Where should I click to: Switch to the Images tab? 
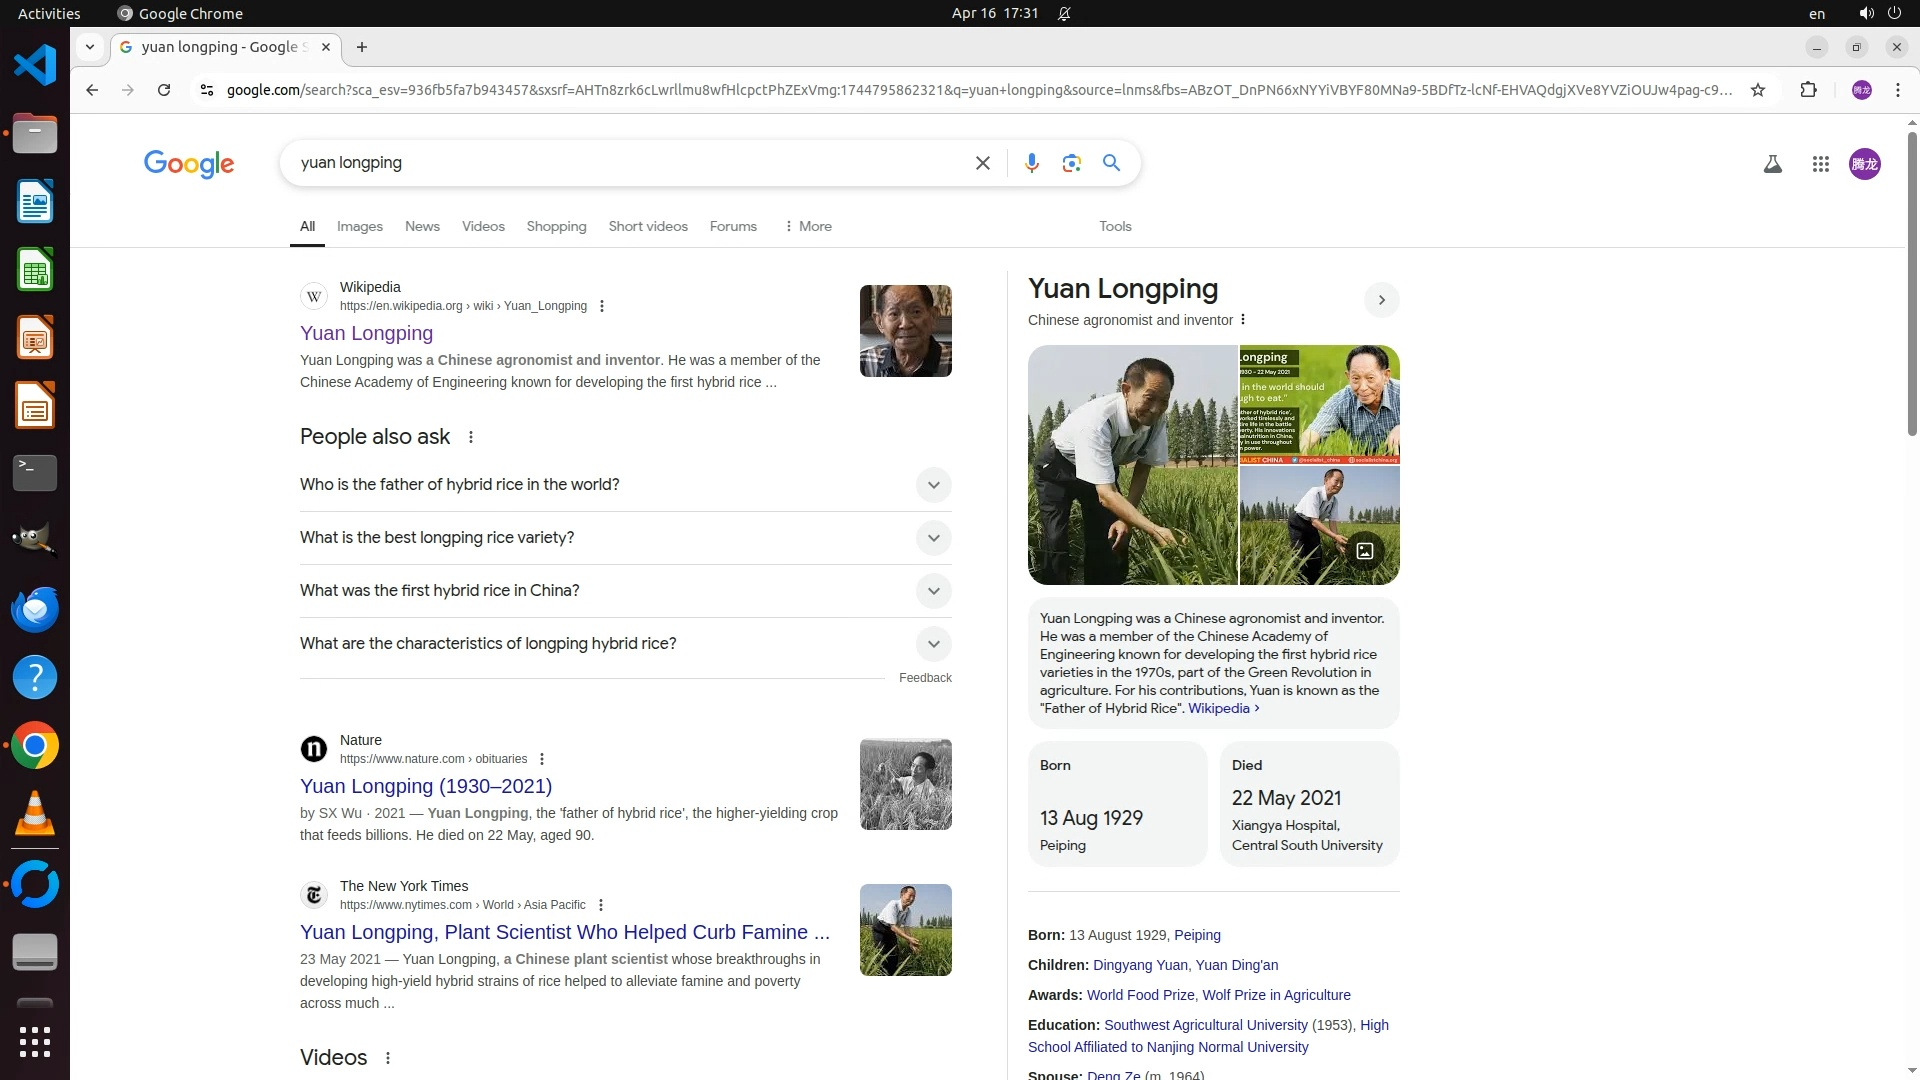pos(359,227)
